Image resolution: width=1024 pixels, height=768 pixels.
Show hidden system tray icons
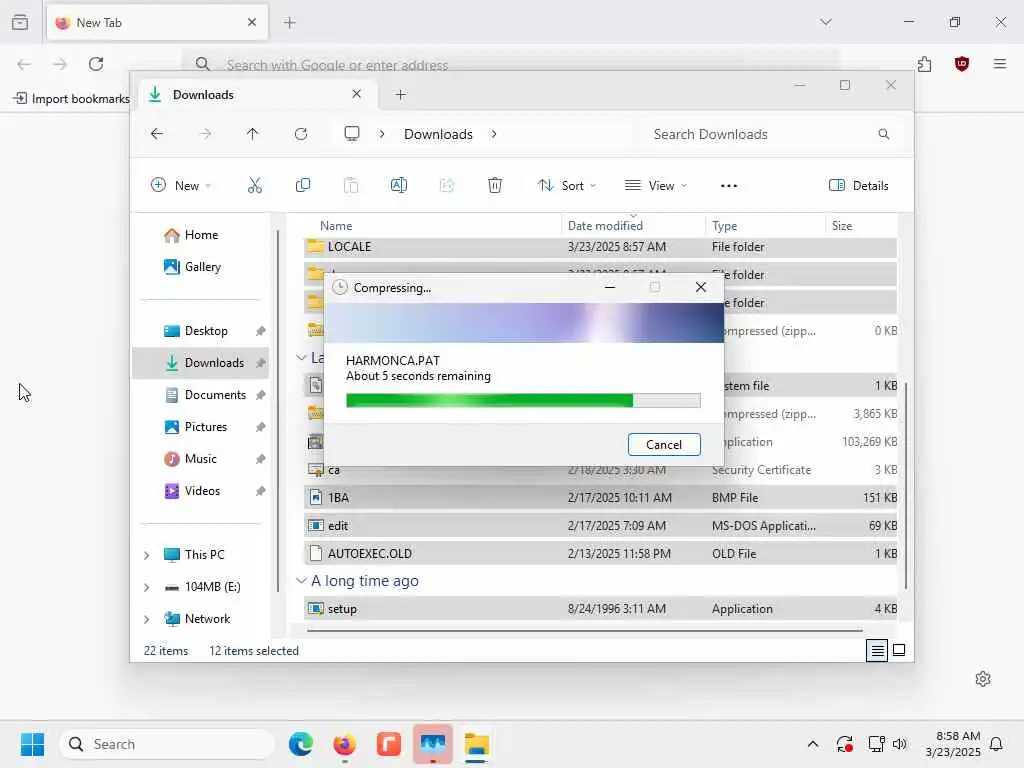tap(812, 744)
